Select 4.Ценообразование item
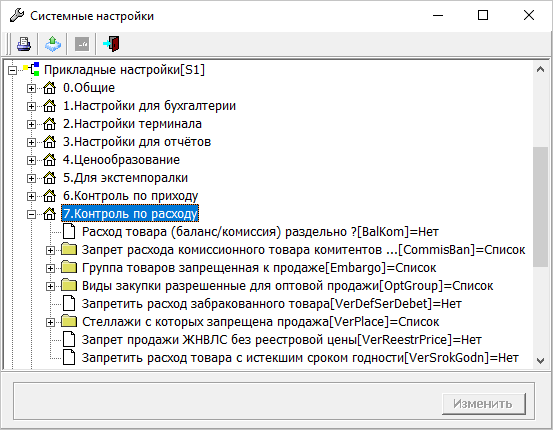 (121, 159)
